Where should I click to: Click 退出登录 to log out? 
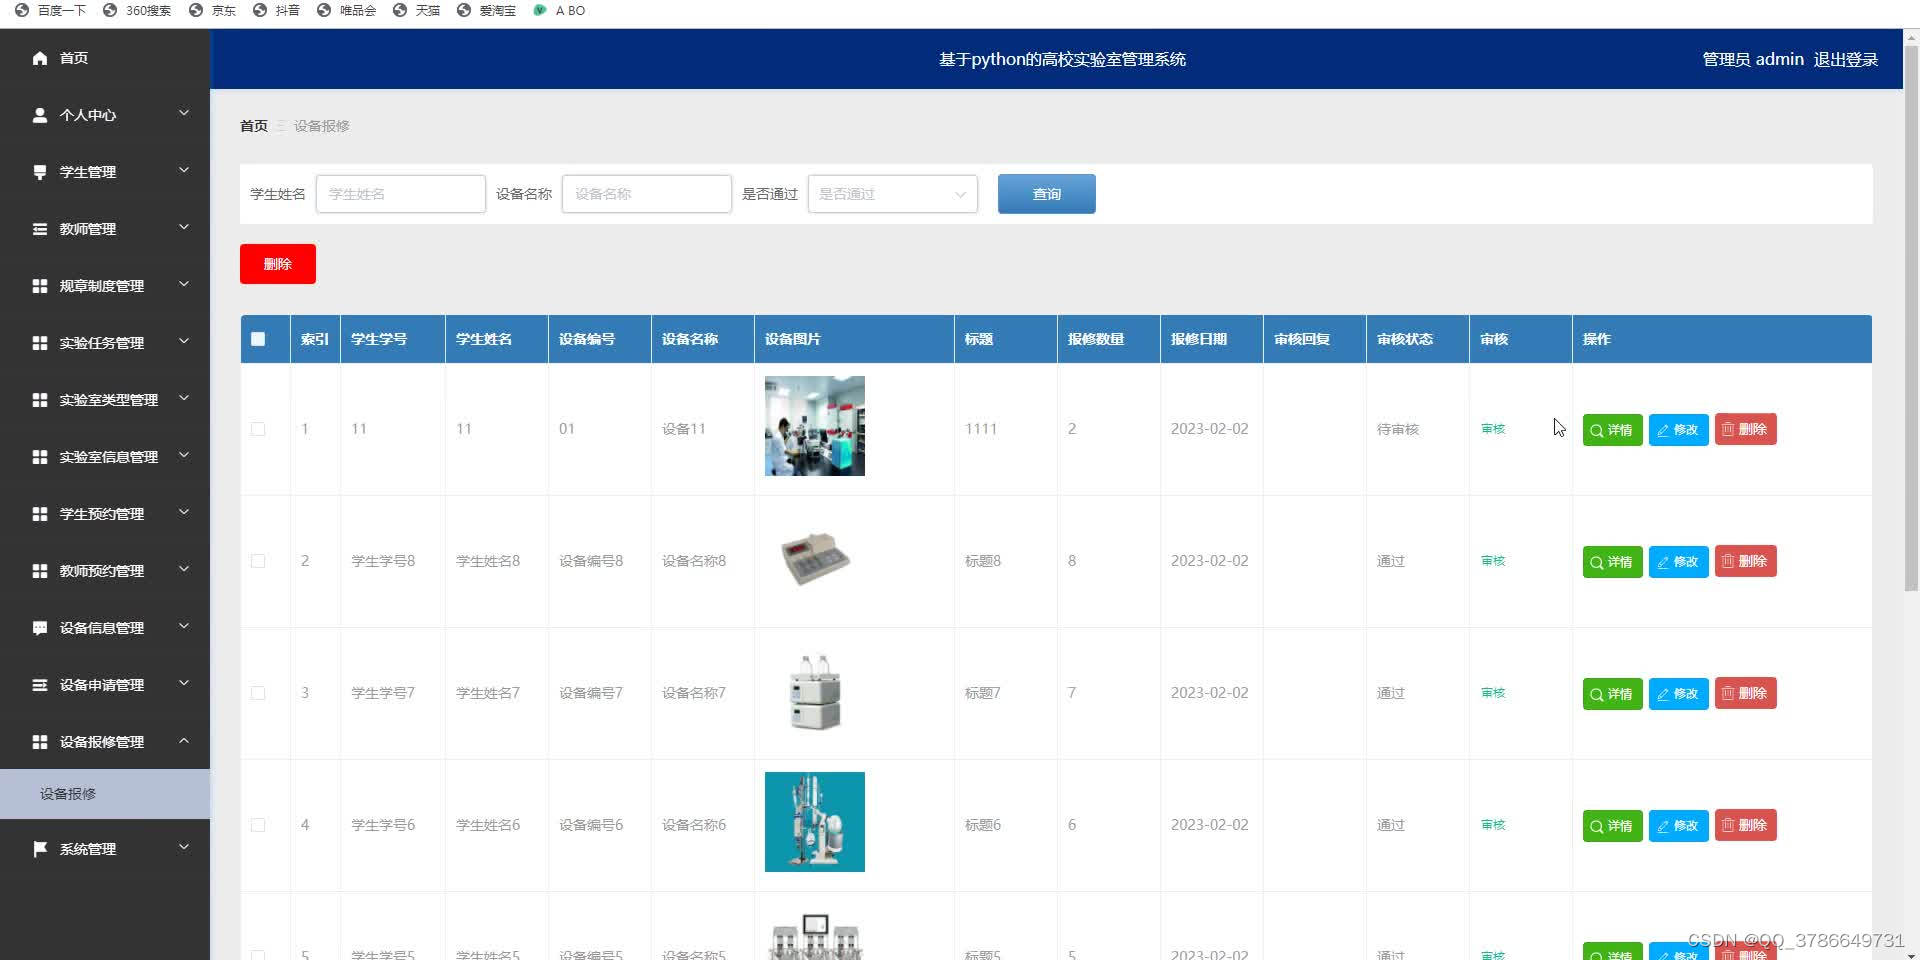point(1845,59)
